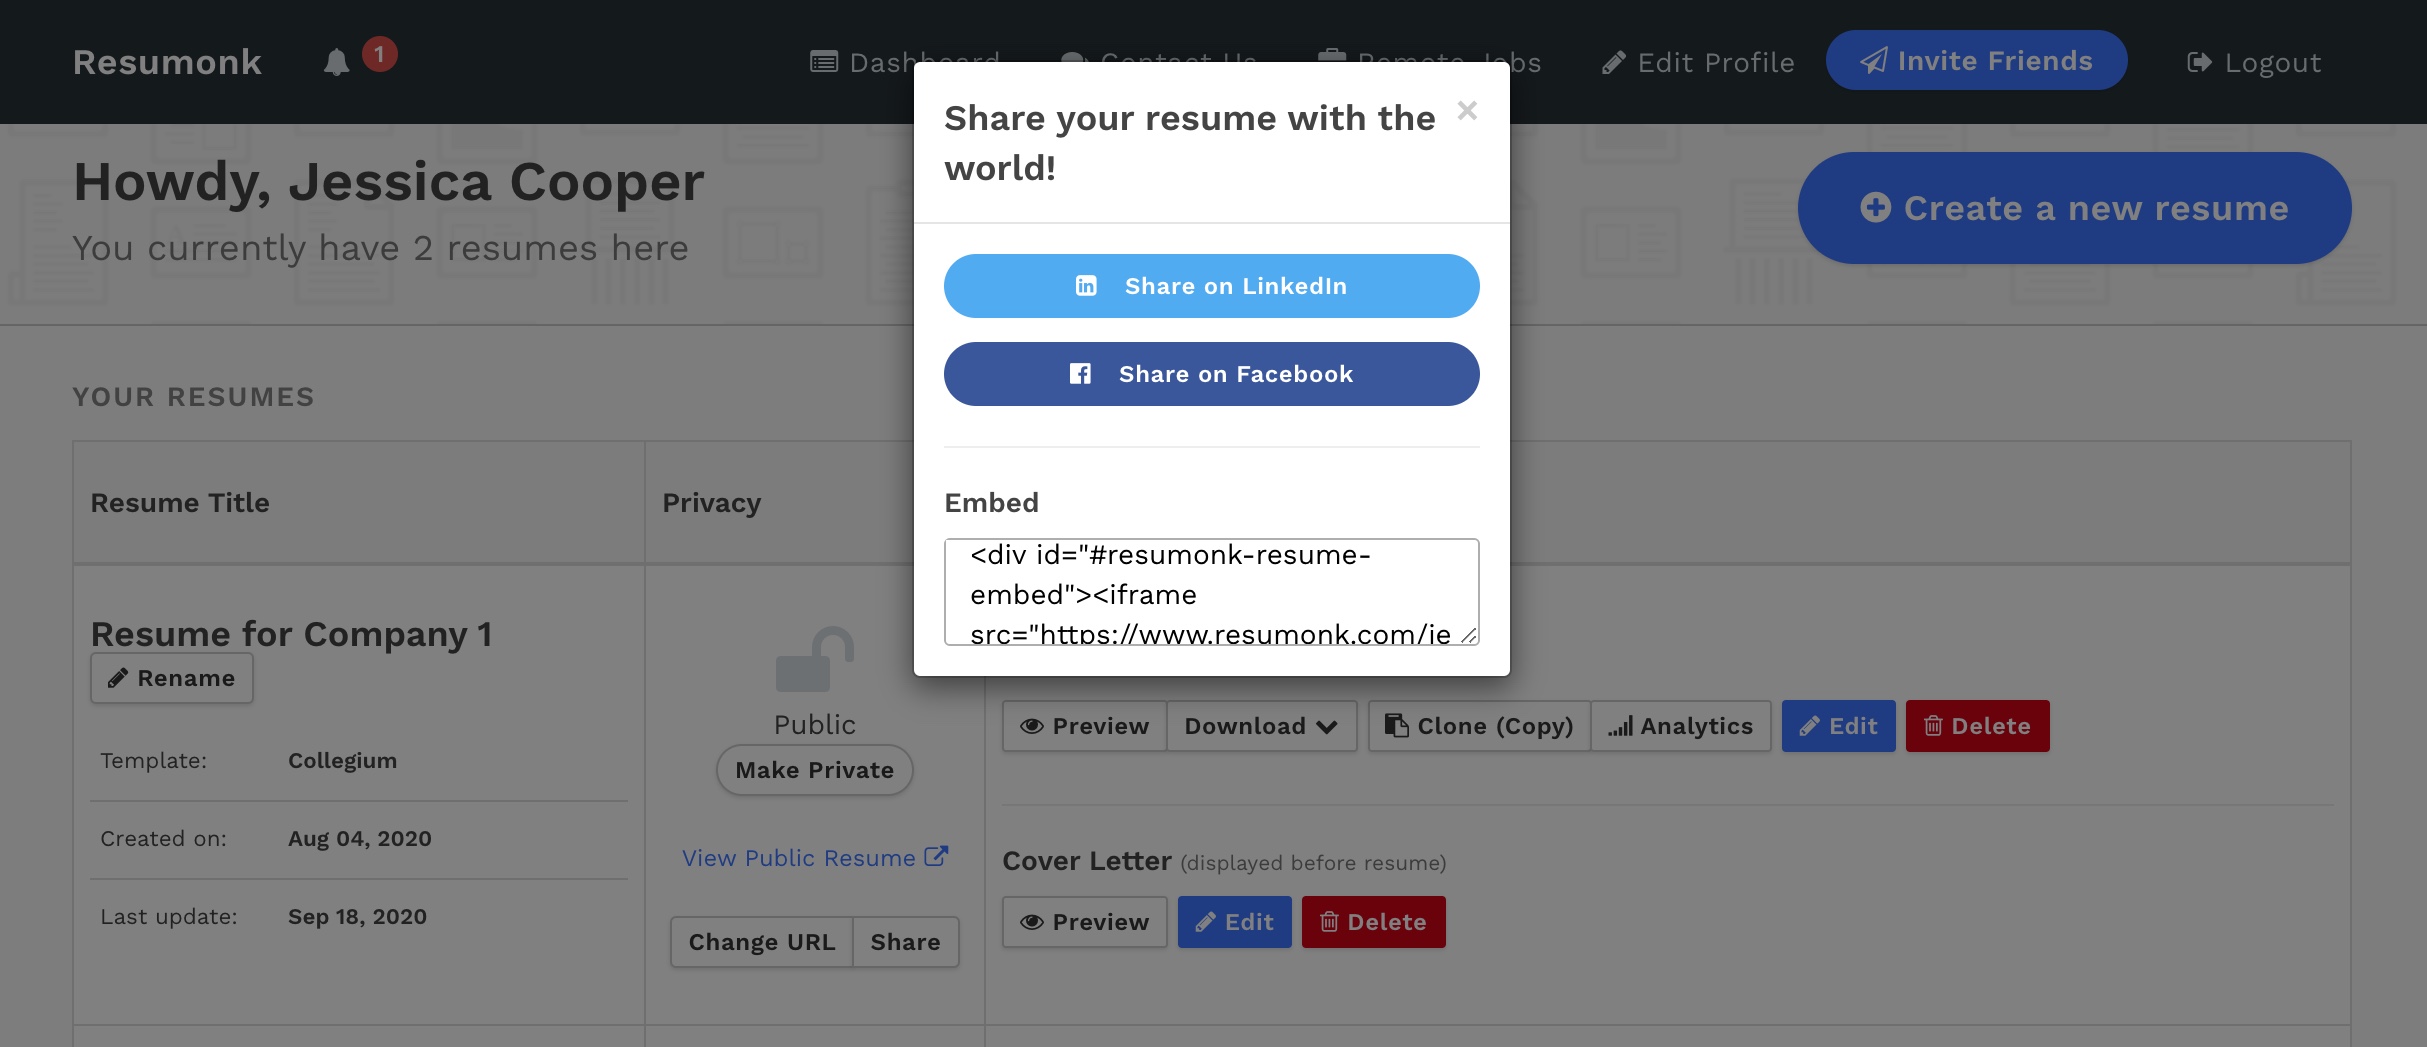Click the embed textarea resize handle
2427x1047 pixels.
[1469, 636]
